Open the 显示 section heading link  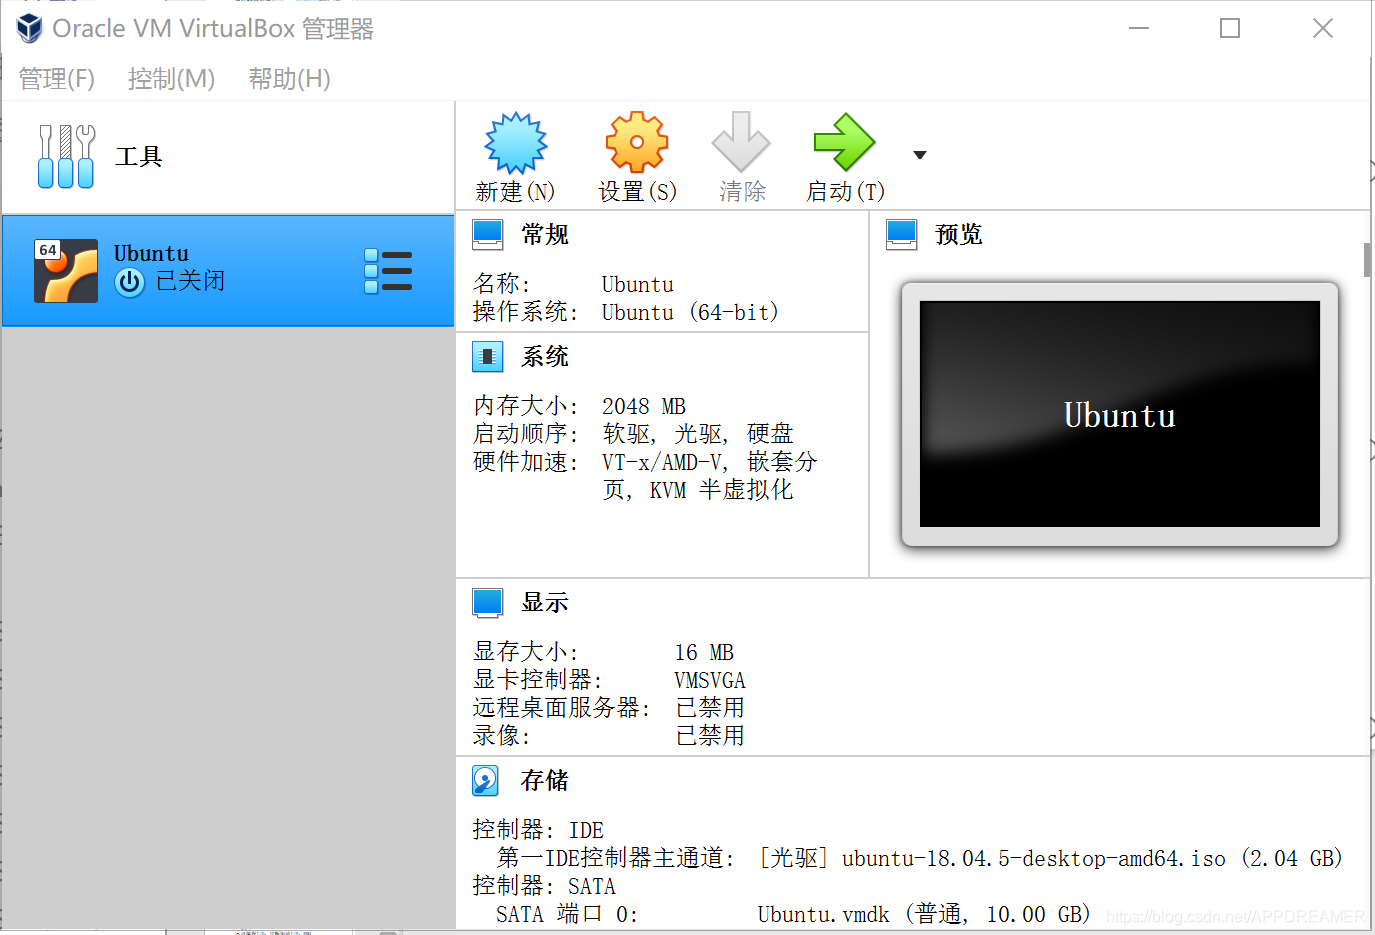click(545, 603)
